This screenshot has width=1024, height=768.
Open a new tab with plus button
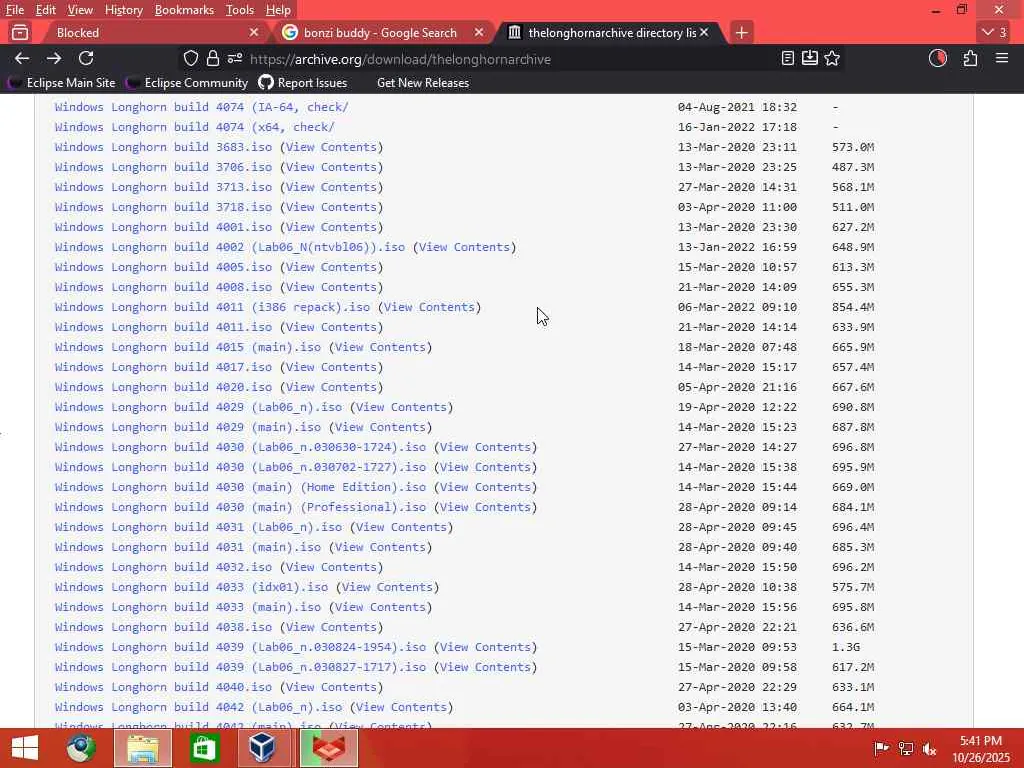pyautogui.click(x=741, y=32)
